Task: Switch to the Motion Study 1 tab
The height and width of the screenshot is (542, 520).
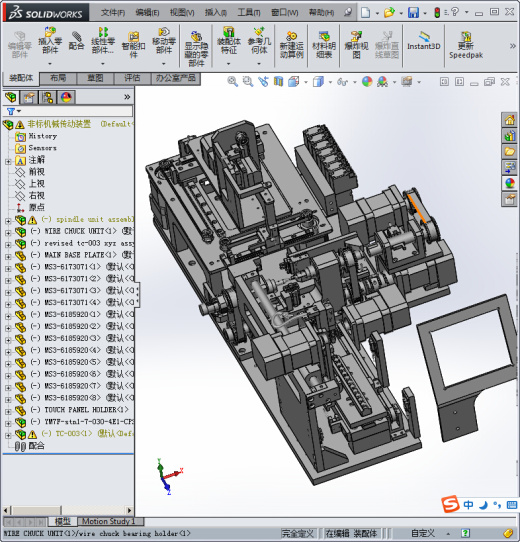Action: [x=108, y=521]
